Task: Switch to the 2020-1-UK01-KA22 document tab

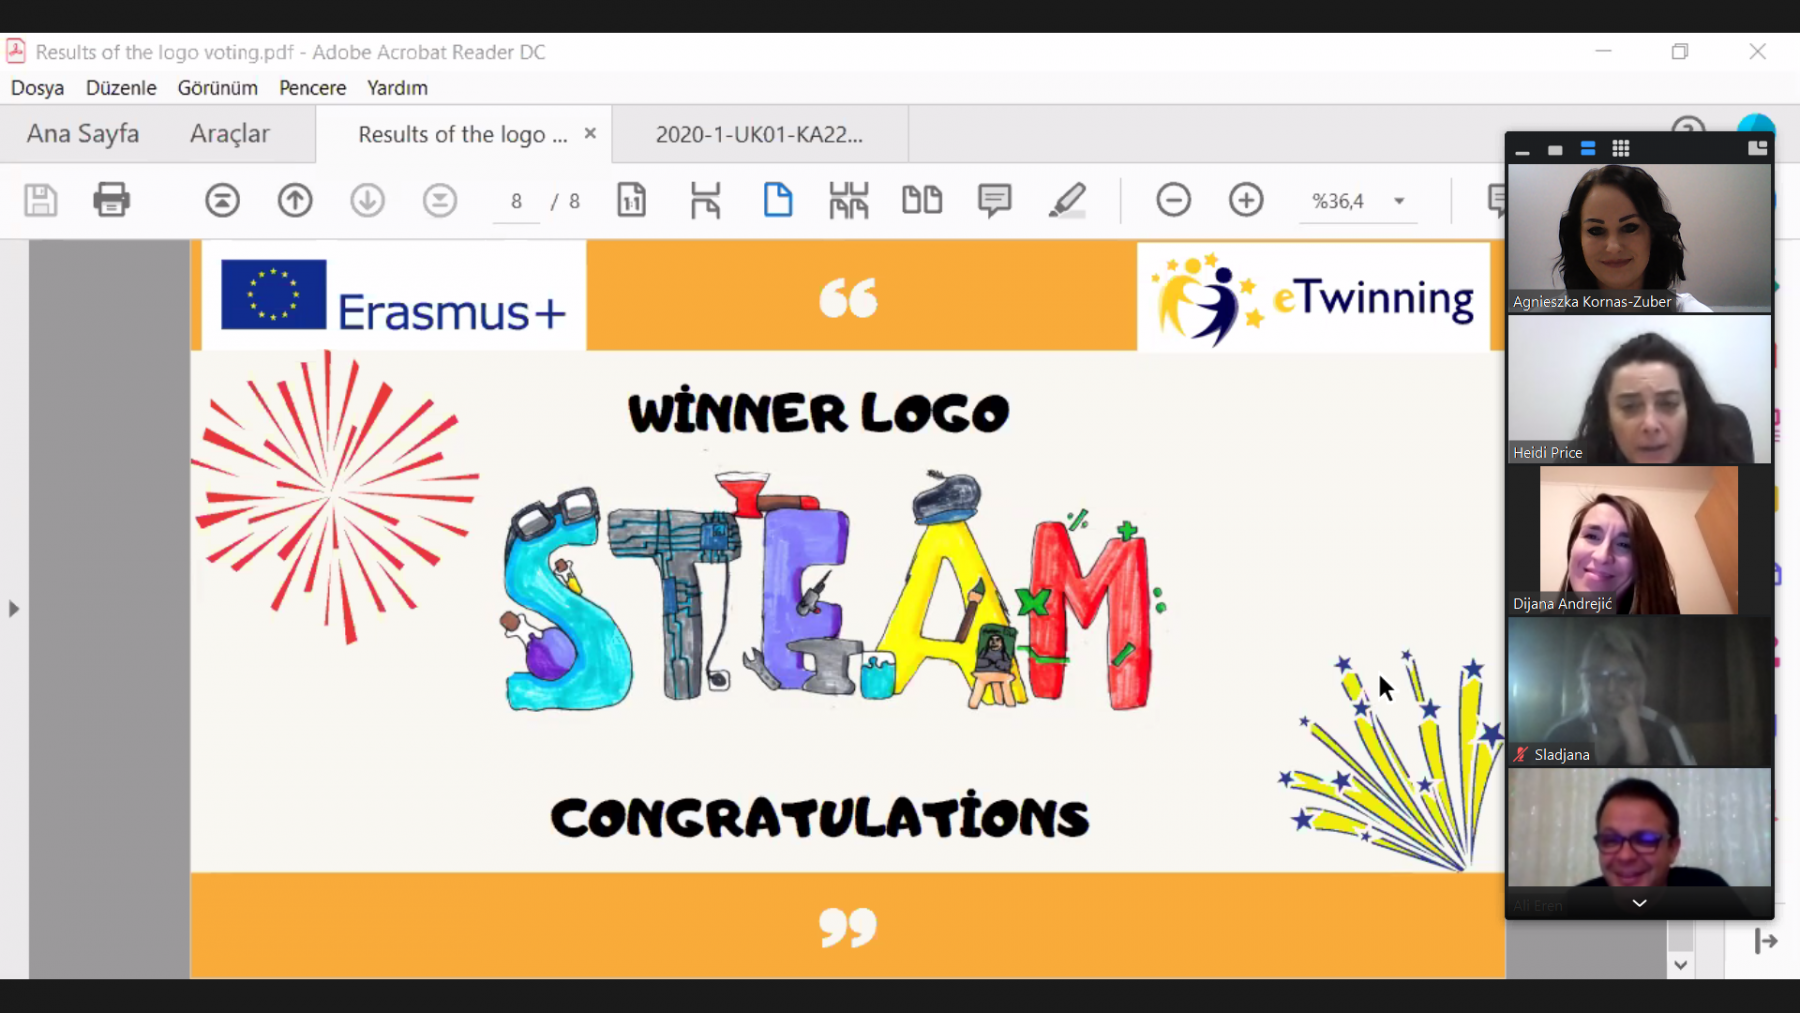Action: pyautogui.click(x=759, y=135)
